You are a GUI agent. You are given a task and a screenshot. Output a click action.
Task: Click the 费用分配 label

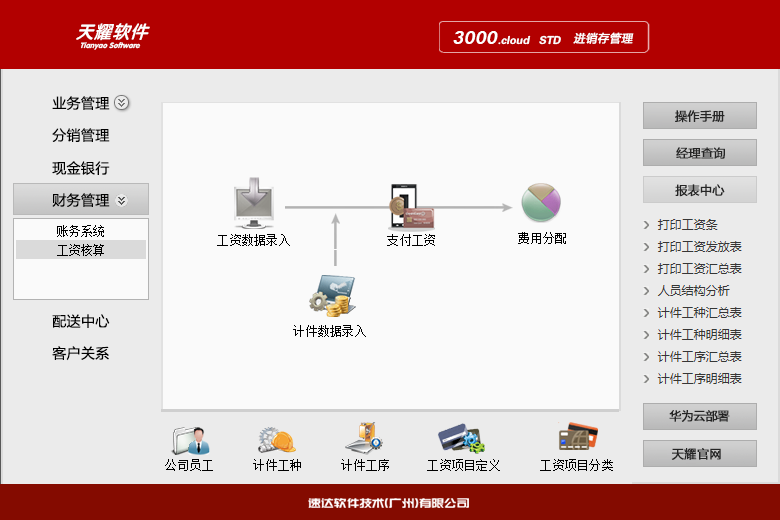542,239
